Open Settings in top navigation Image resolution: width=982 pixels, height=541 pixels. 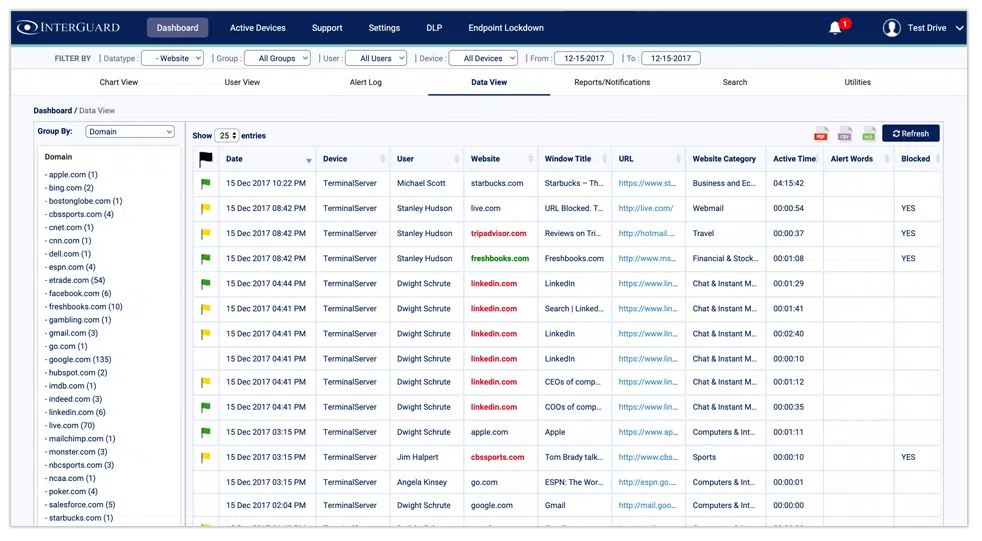click(x=384, y=28)
